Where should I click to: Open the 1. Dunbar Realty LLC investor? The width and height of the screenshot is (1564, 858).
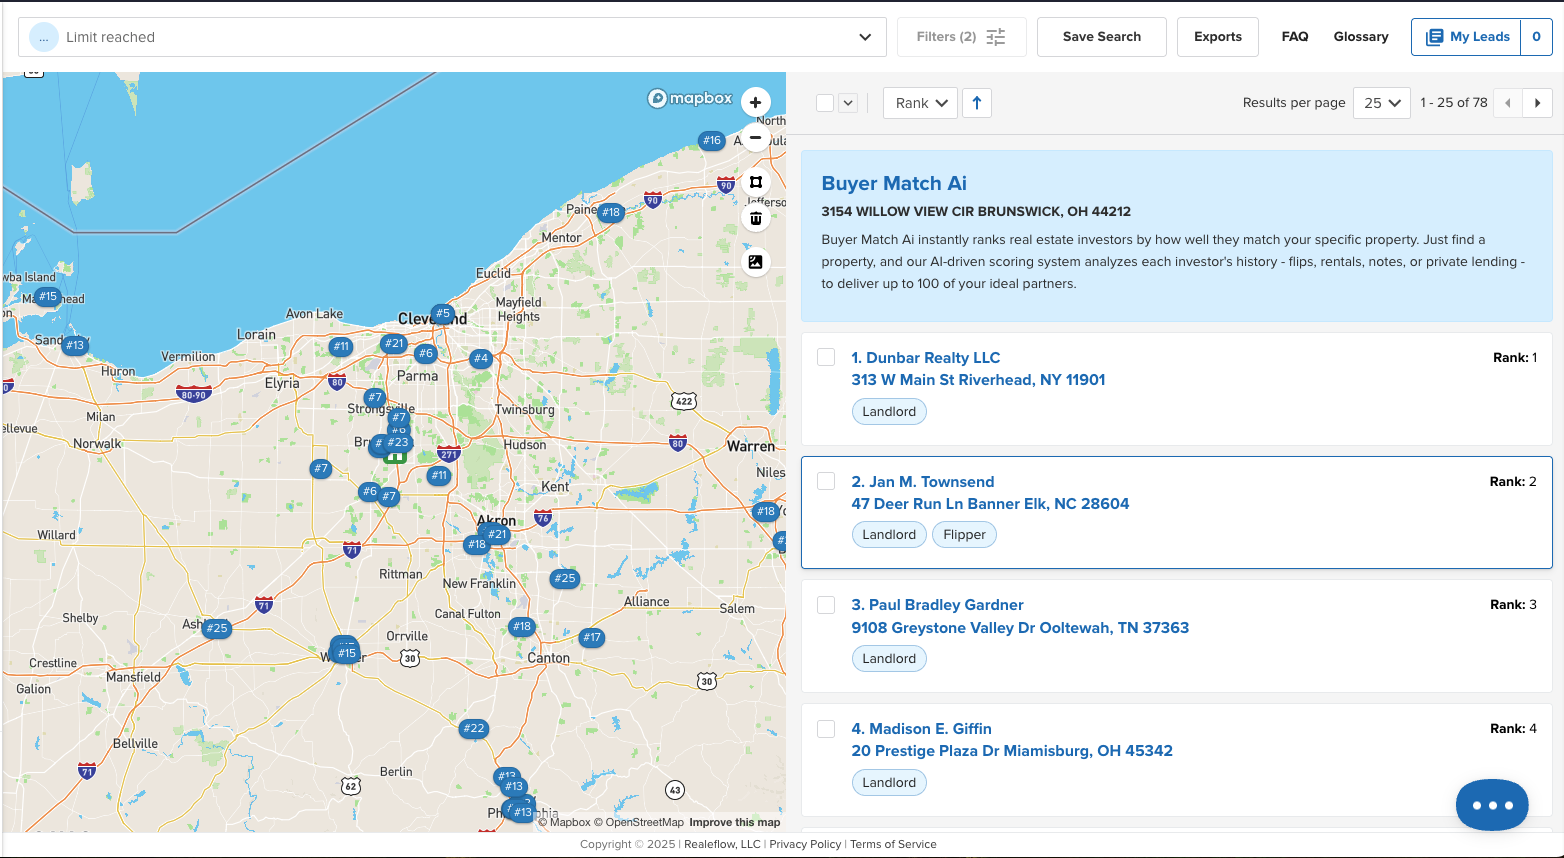coord(926,358)
